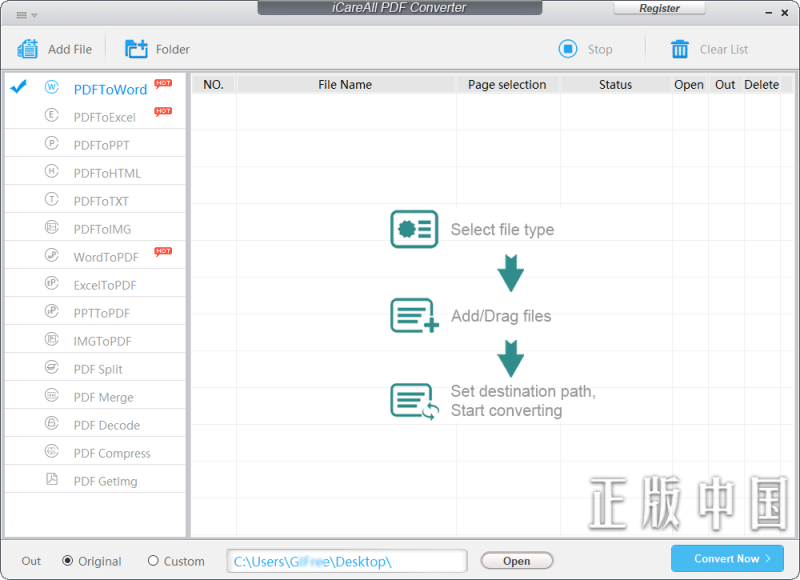Switch to WordToPDF mode
The width and height of the screenshot is (800, 580).
click(x=95, y=255)
